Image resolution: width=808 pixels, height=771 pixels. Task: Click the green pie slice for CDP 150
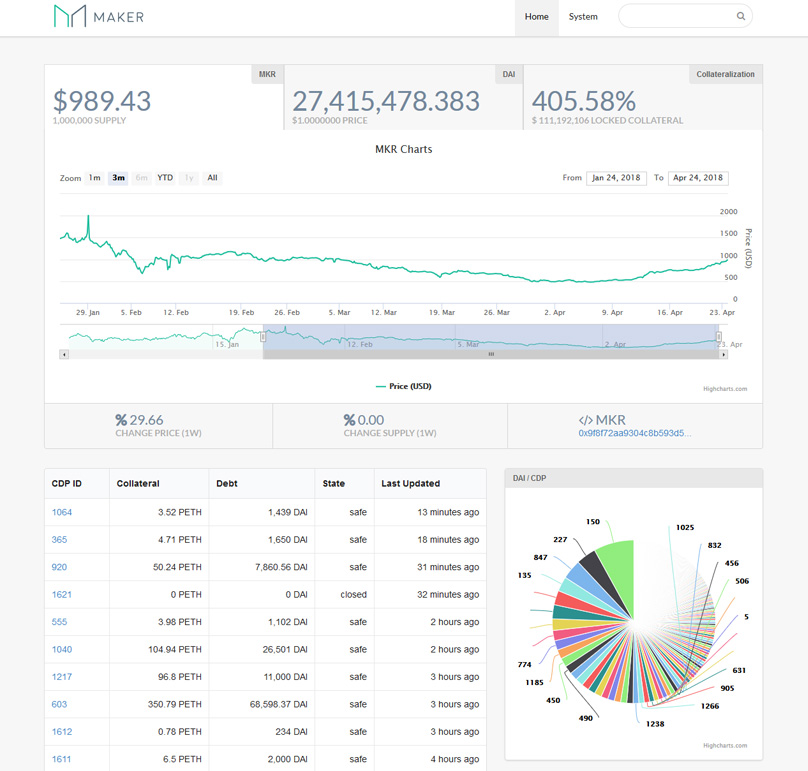(x=620, y=569)
